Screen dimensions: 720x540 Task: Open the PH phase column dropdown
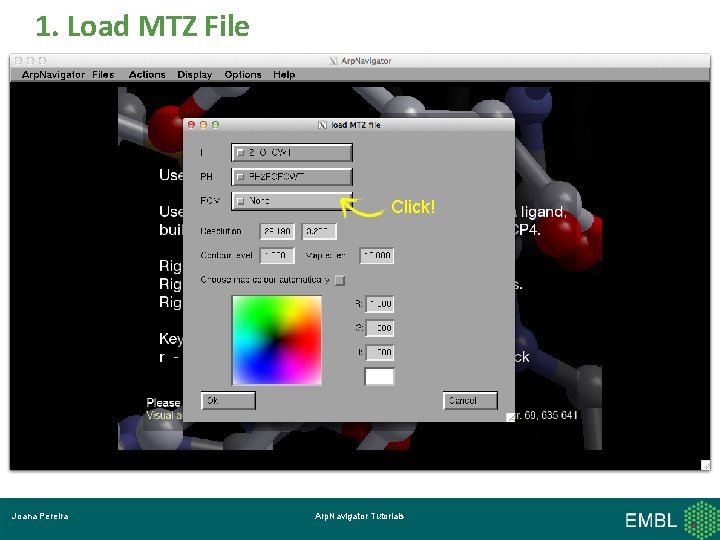[x=292, y=177]
